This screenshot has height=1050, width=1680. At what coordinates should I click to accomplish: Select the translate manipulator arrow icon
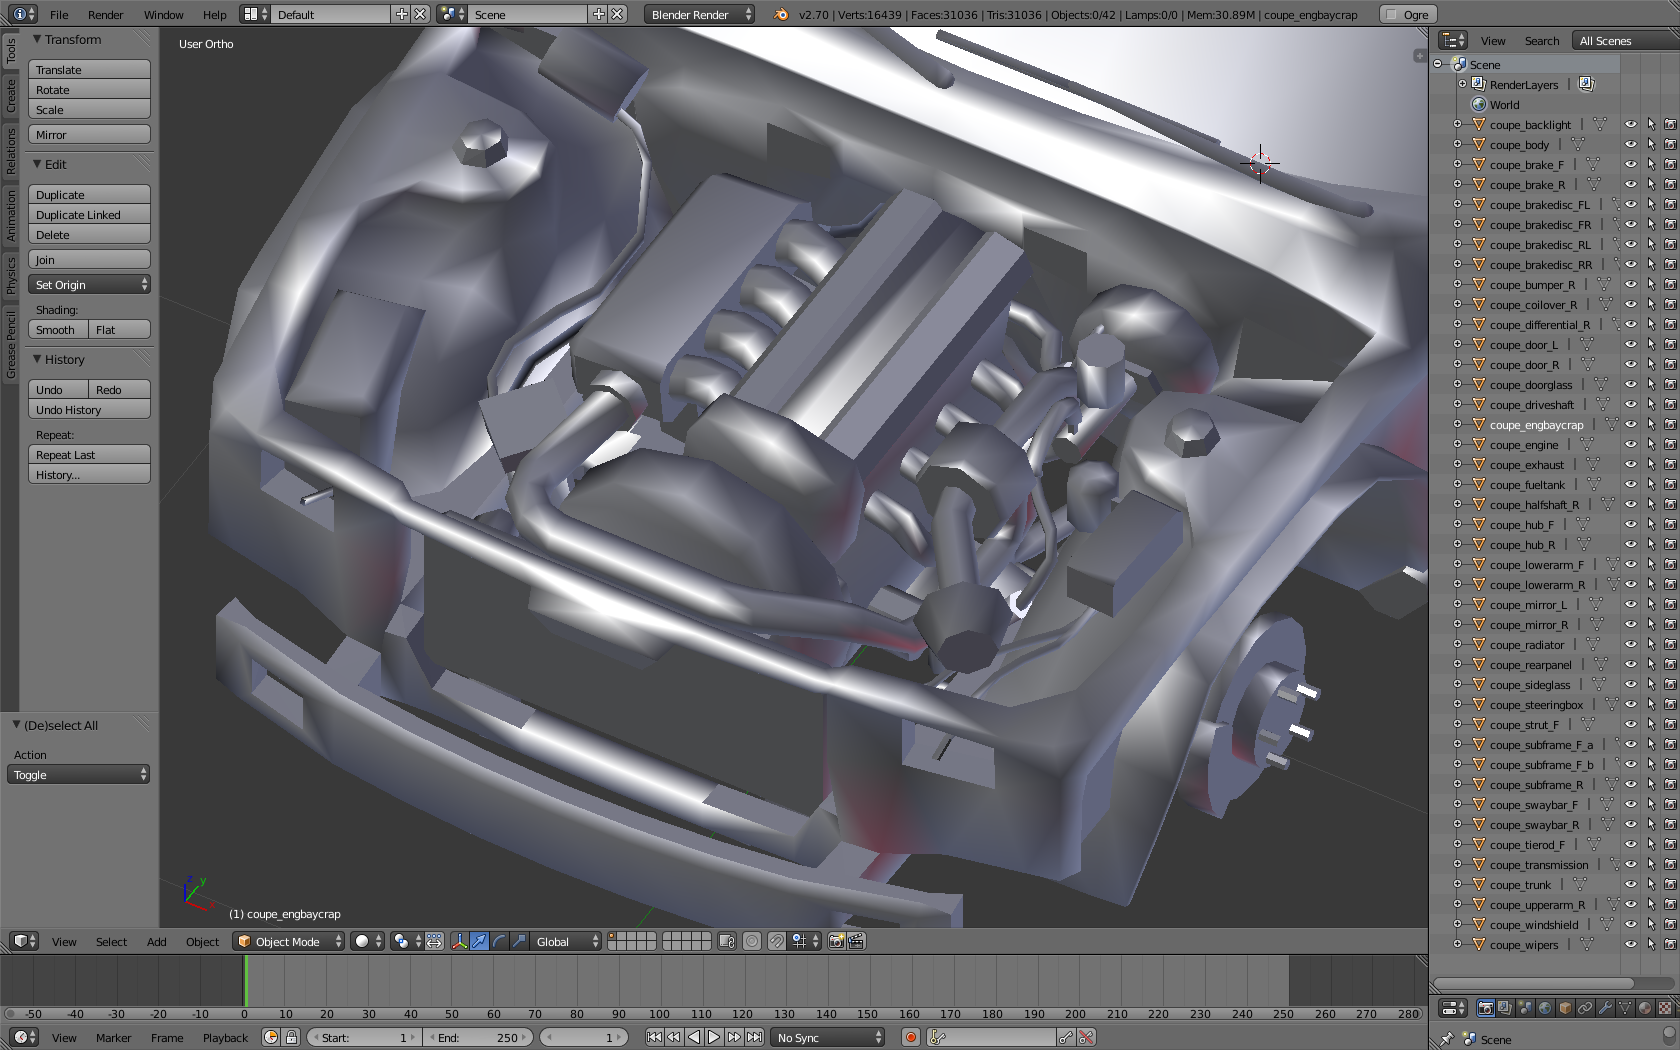[479, 941]
